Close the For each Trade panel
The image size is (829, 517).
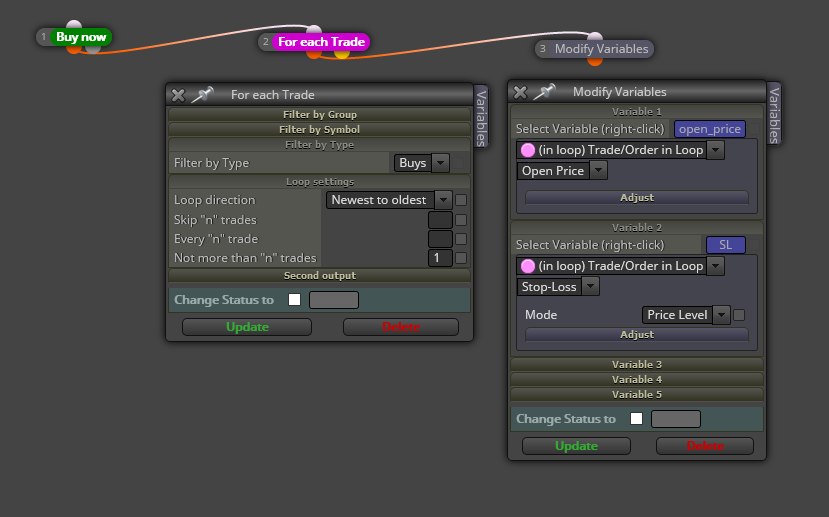178,95
